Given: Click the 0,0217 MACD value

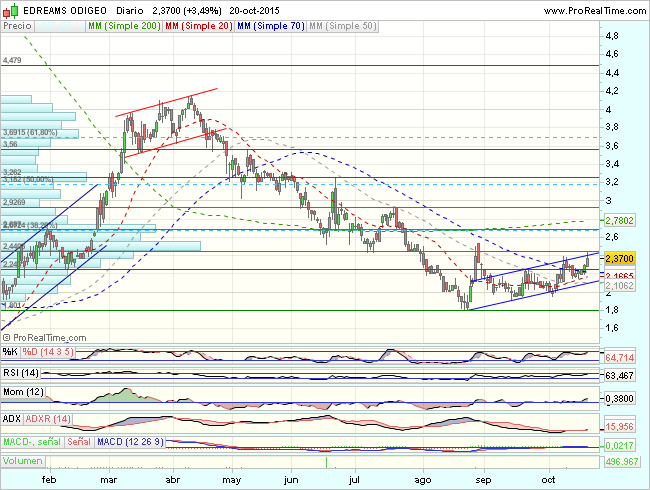Looking at the screenshot, I should click(x=619, y=446).
